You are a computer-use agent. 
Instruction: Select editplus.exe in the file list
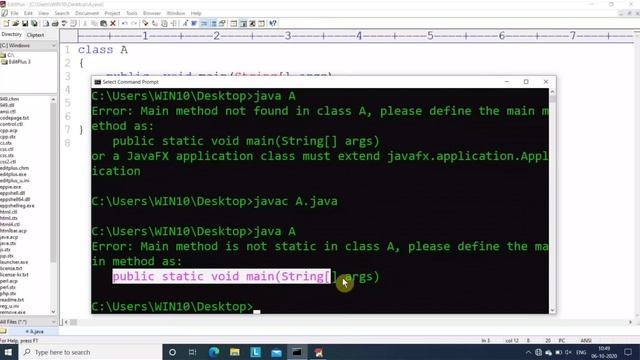pos(13,174)
